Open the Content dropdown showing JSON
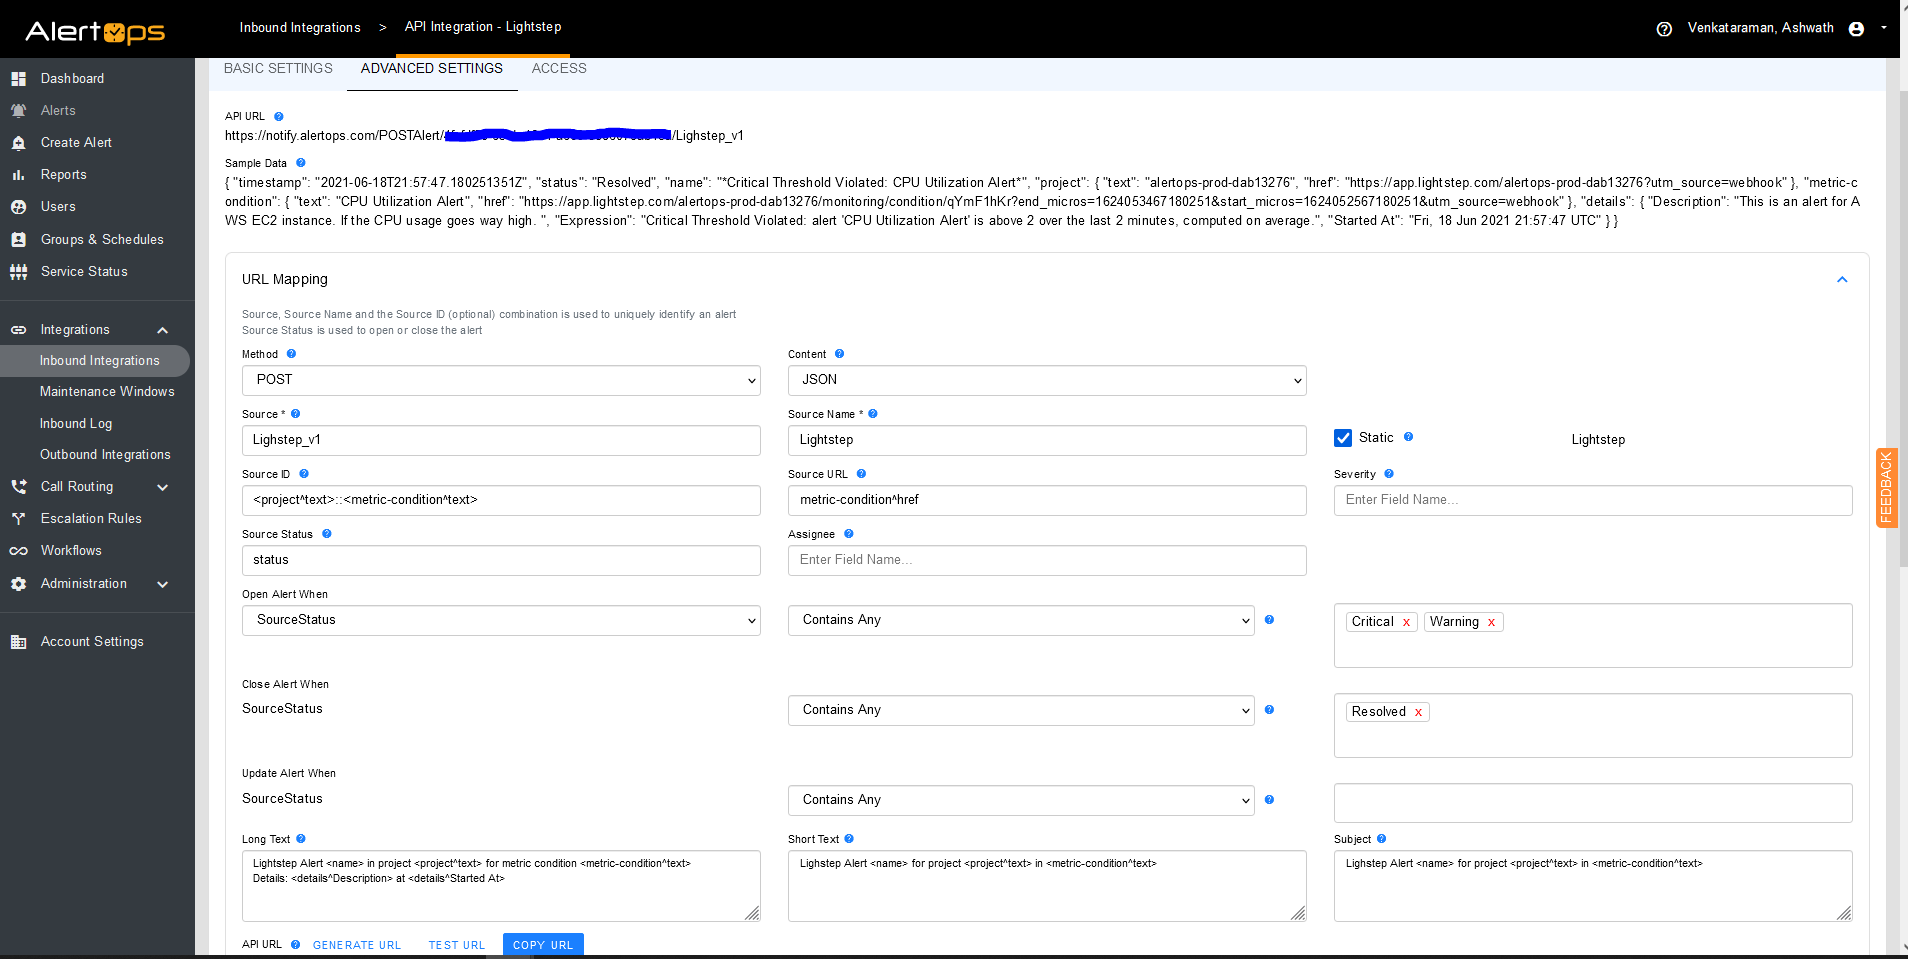Screen dimensions: 1908x959 tap(1046, 380)
